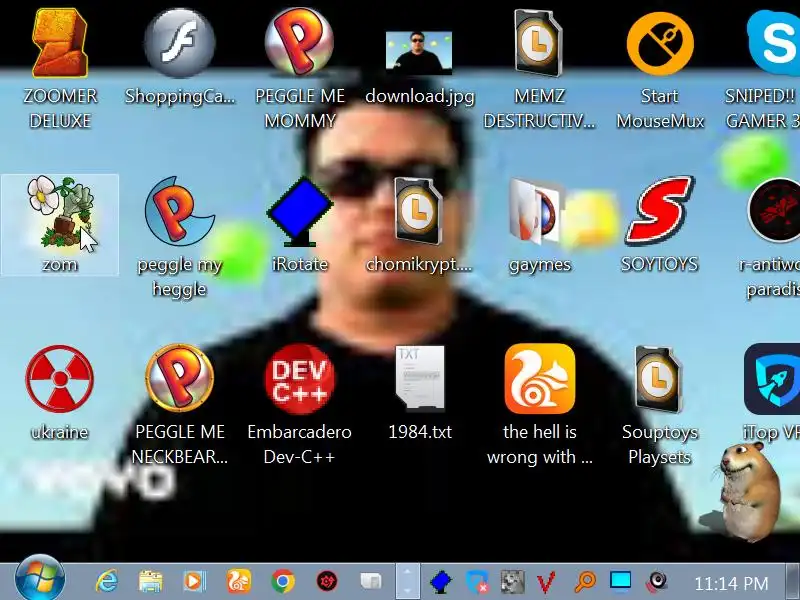Click the webcam speaker tray icon
Image resolution: width=800 pixels, height=600 pixels.
657,582
